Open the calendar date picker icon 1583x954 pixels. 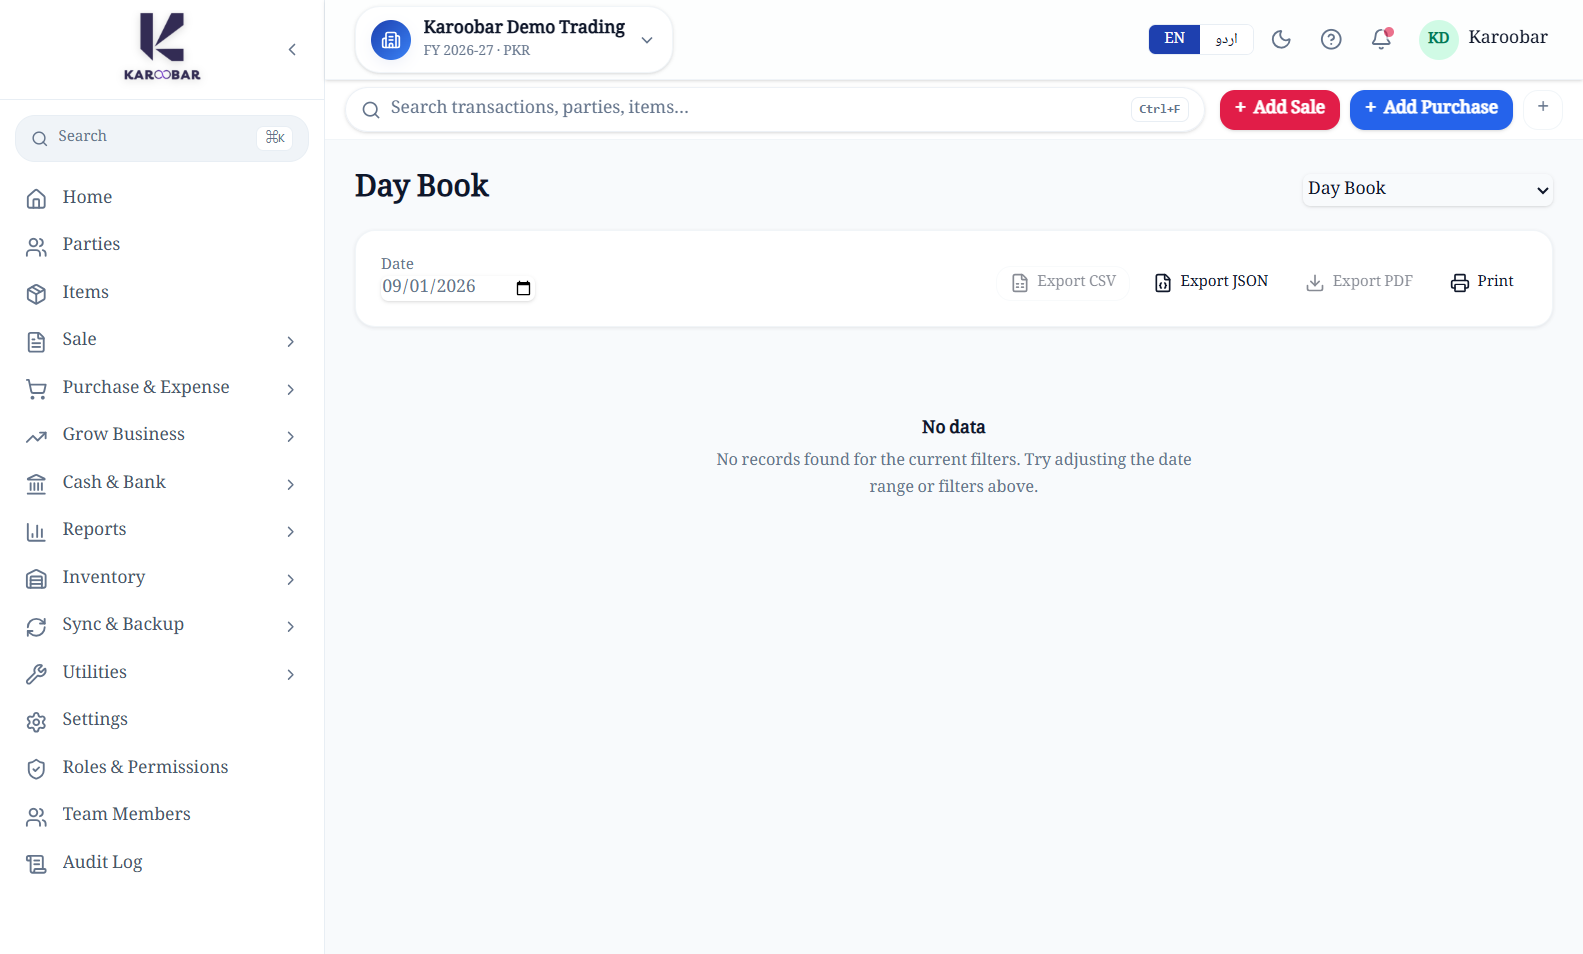[523, 288]
